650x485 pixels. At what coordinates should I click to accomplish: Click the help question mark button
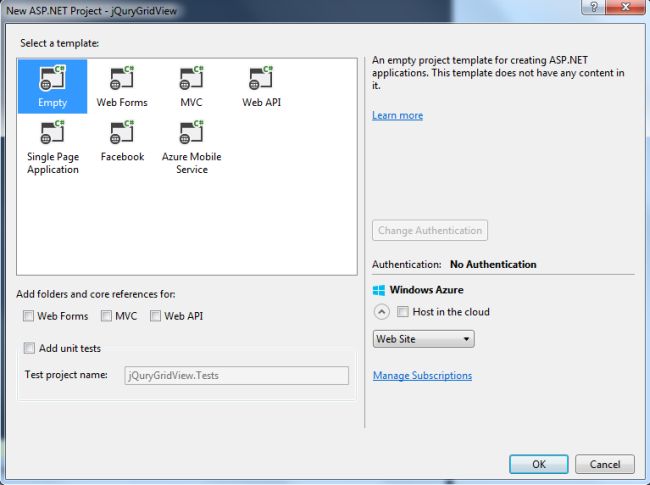click(x=593, y=7)
